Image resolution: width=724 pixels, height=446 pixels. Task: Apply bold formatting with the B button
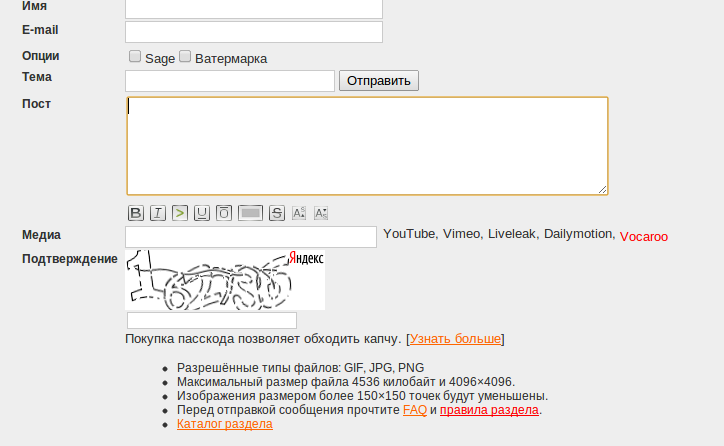[x=136, y=213]
